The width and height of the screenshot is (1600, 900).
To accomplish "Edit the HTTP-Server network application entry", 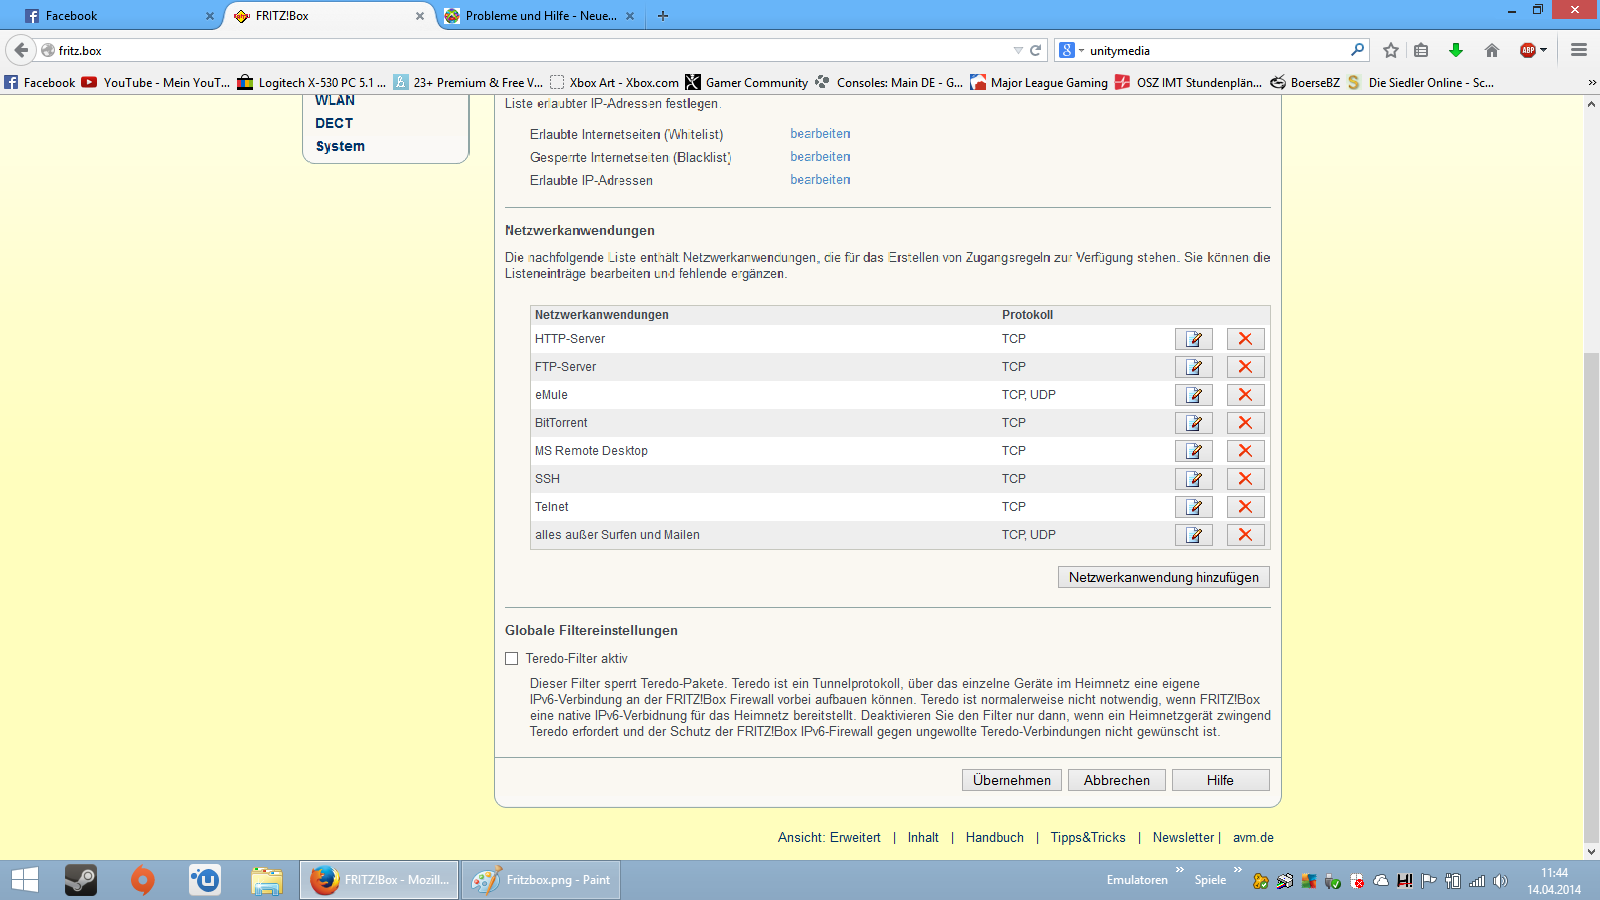I will pyautogui.click(x=1193, y=339).
